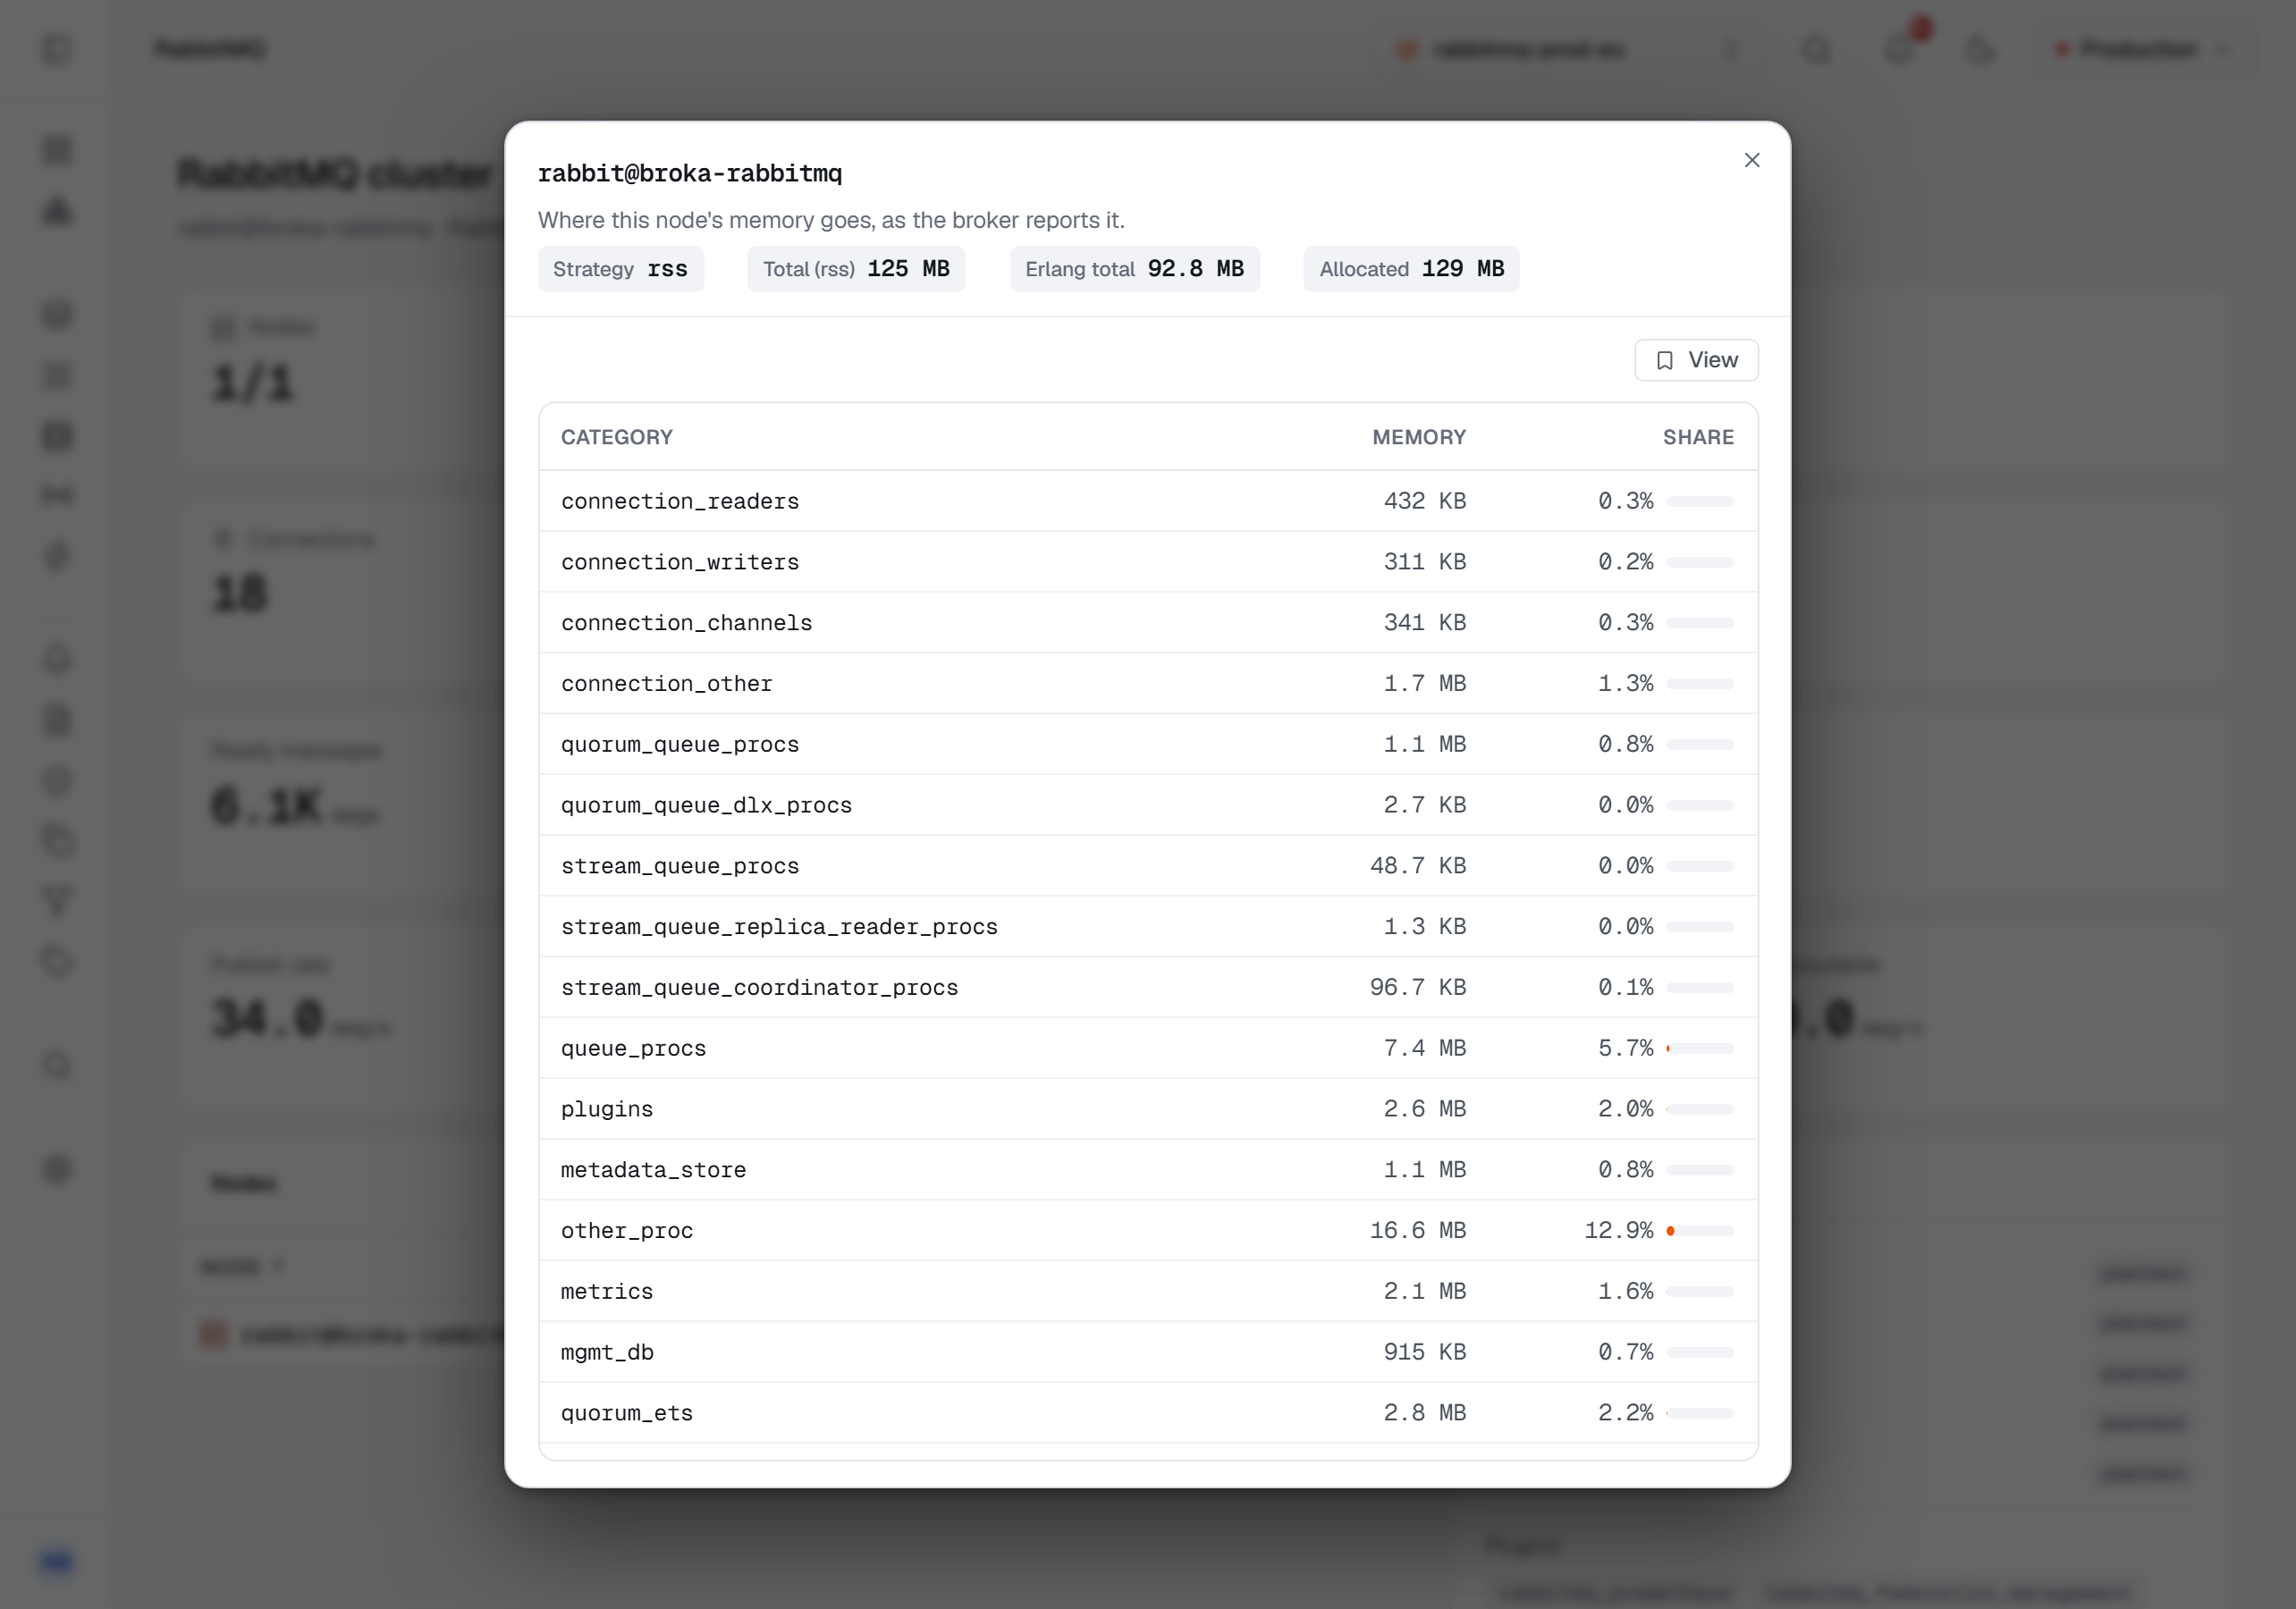Click the bookmark icon in View button
The image size is (2296, 1609).
[x=1665, y=360]
